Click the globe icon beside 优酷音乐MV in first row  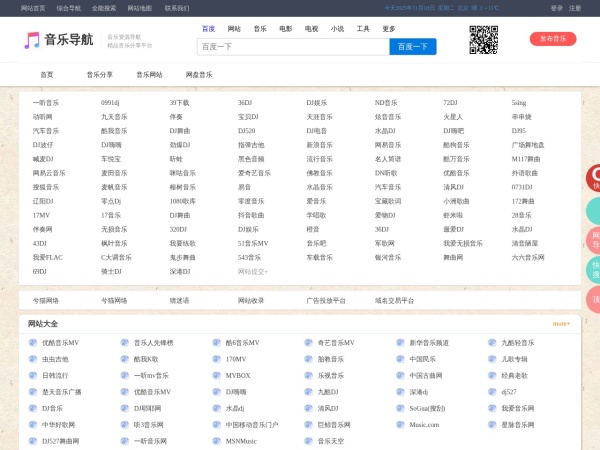33,342
